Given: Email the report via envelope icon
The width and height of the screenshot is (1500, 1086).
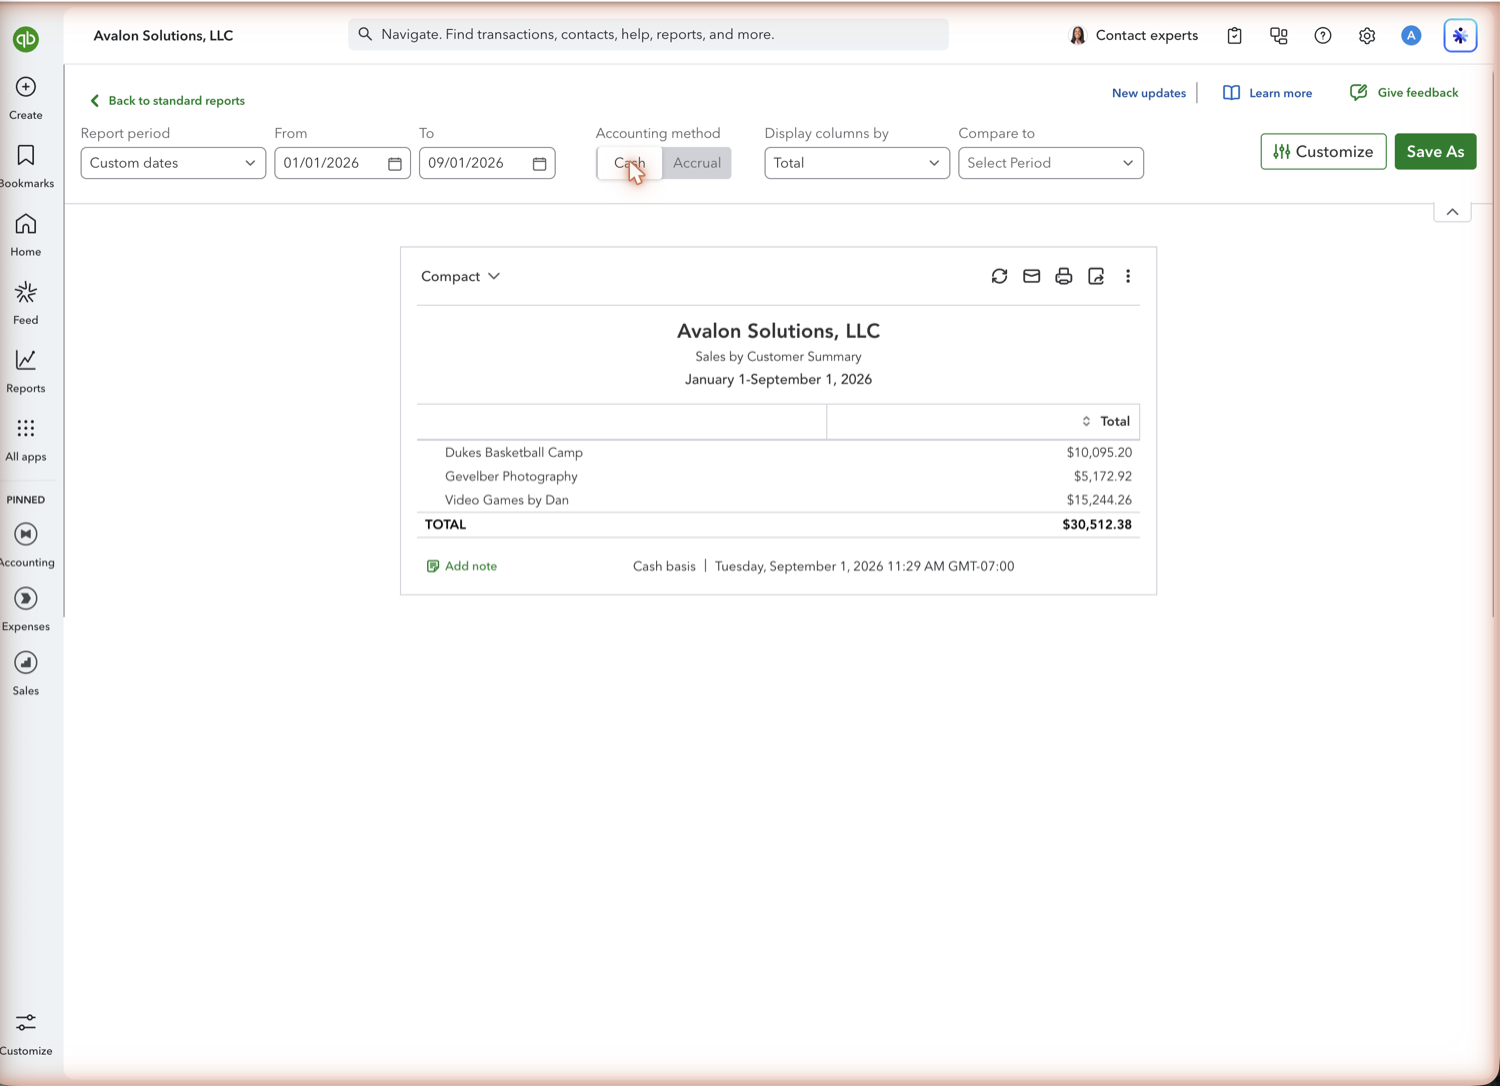Looking at the screenshot, I should coord(1031,276).
